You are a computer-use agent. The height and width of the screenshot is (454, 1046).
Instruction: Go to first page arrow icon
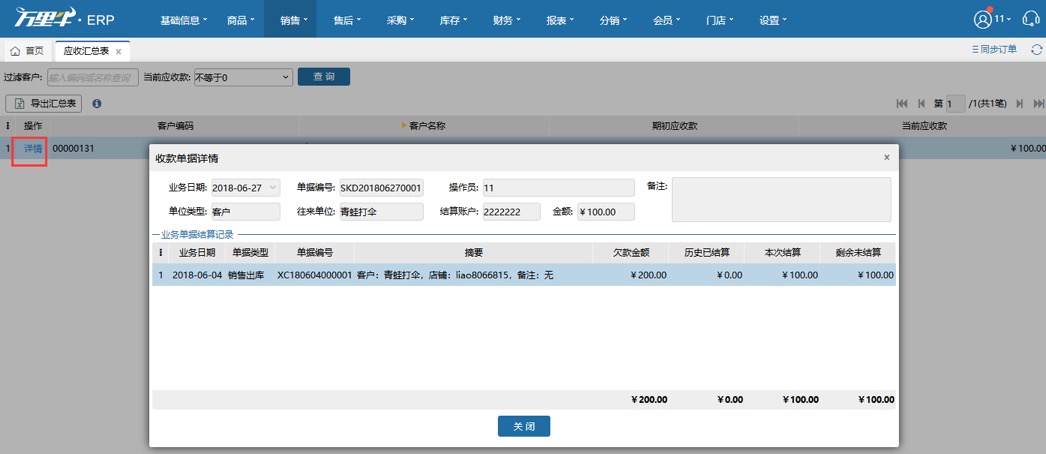[x=902, y=103]
